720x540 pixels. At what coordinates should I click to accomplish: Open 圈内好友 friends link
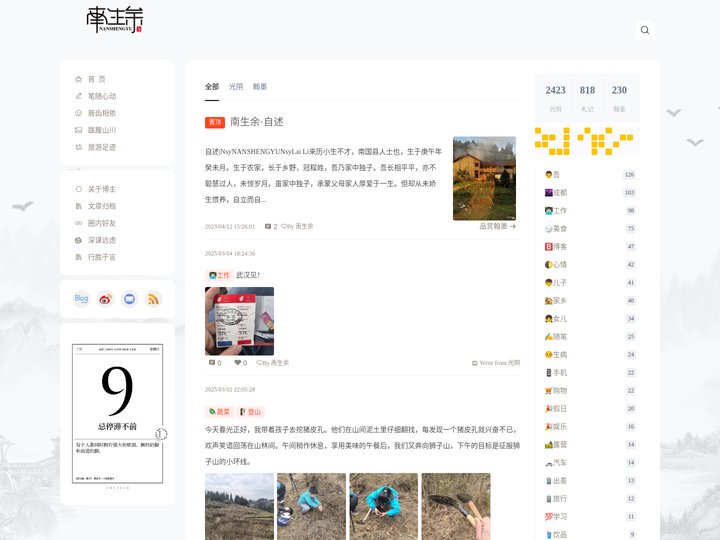102,223
